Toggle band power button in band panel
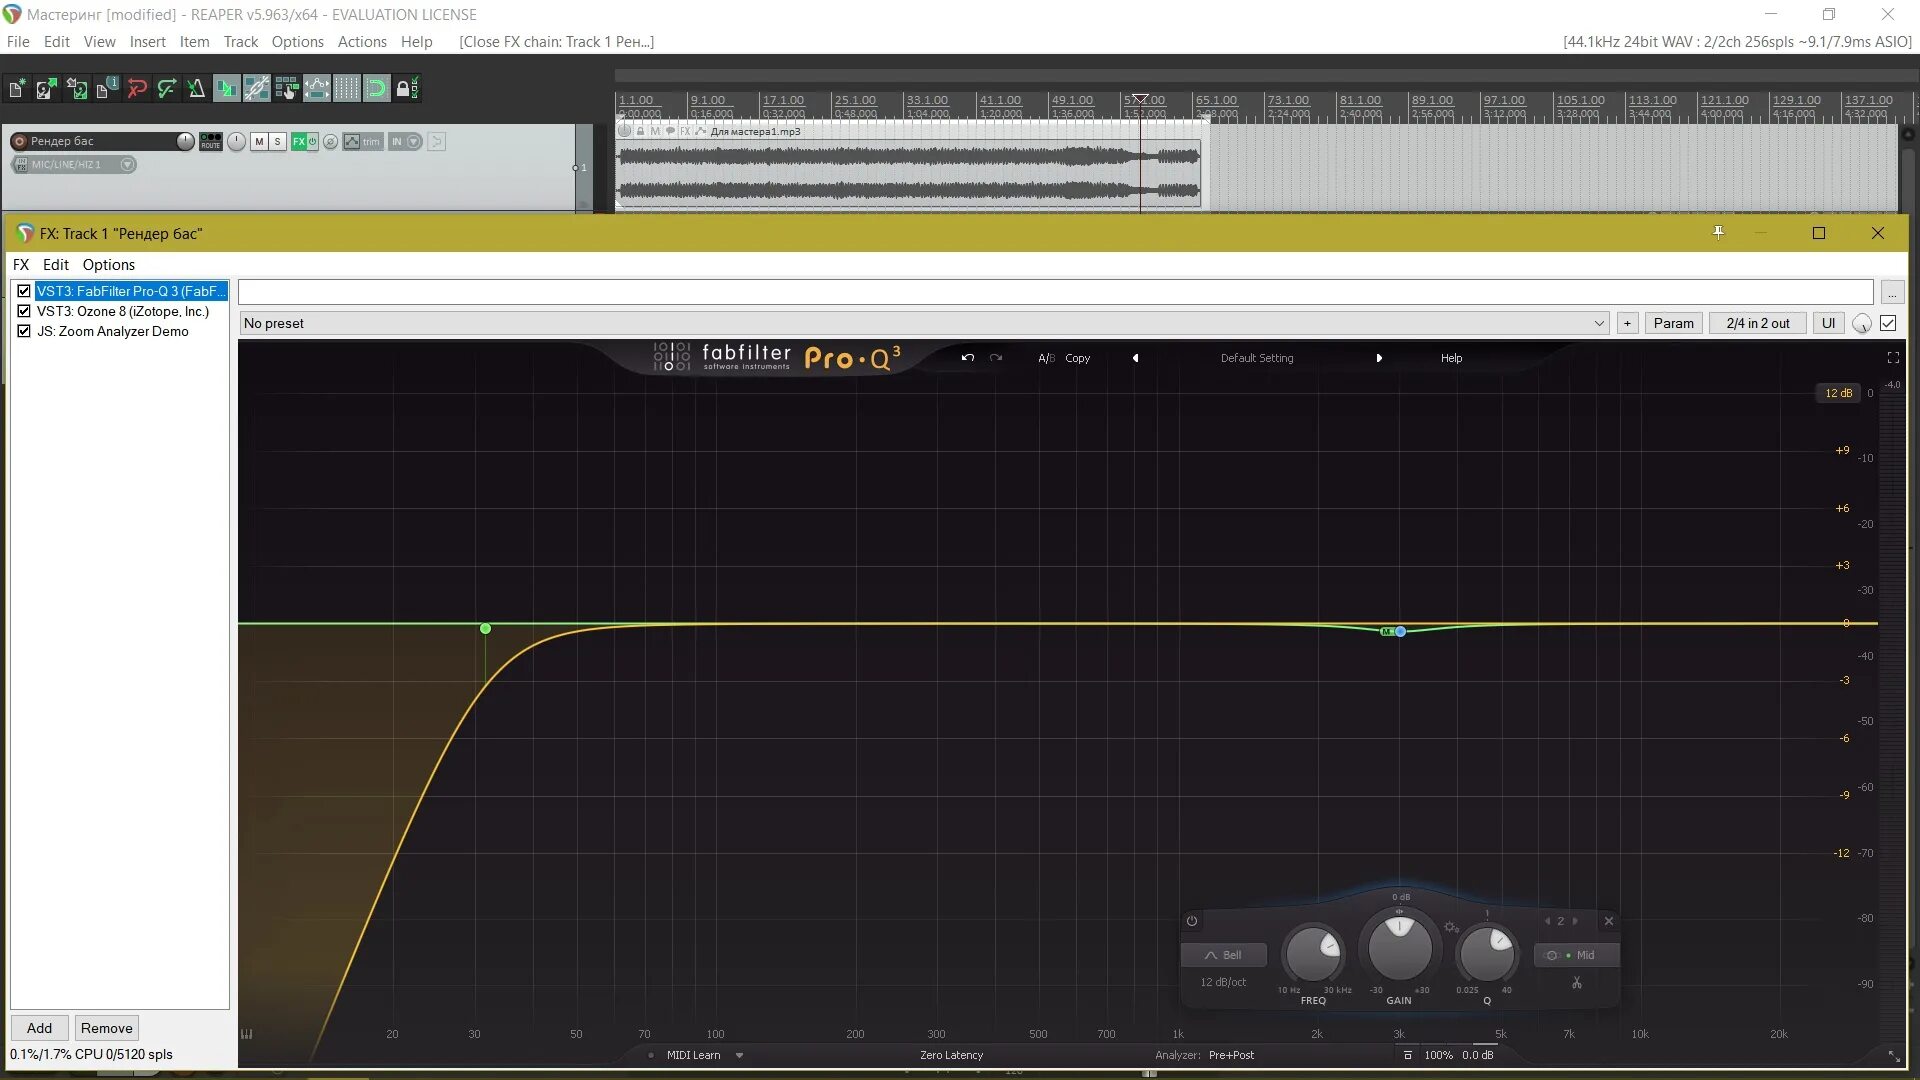This screenshot has width=1920, height=1080. 1191,921
